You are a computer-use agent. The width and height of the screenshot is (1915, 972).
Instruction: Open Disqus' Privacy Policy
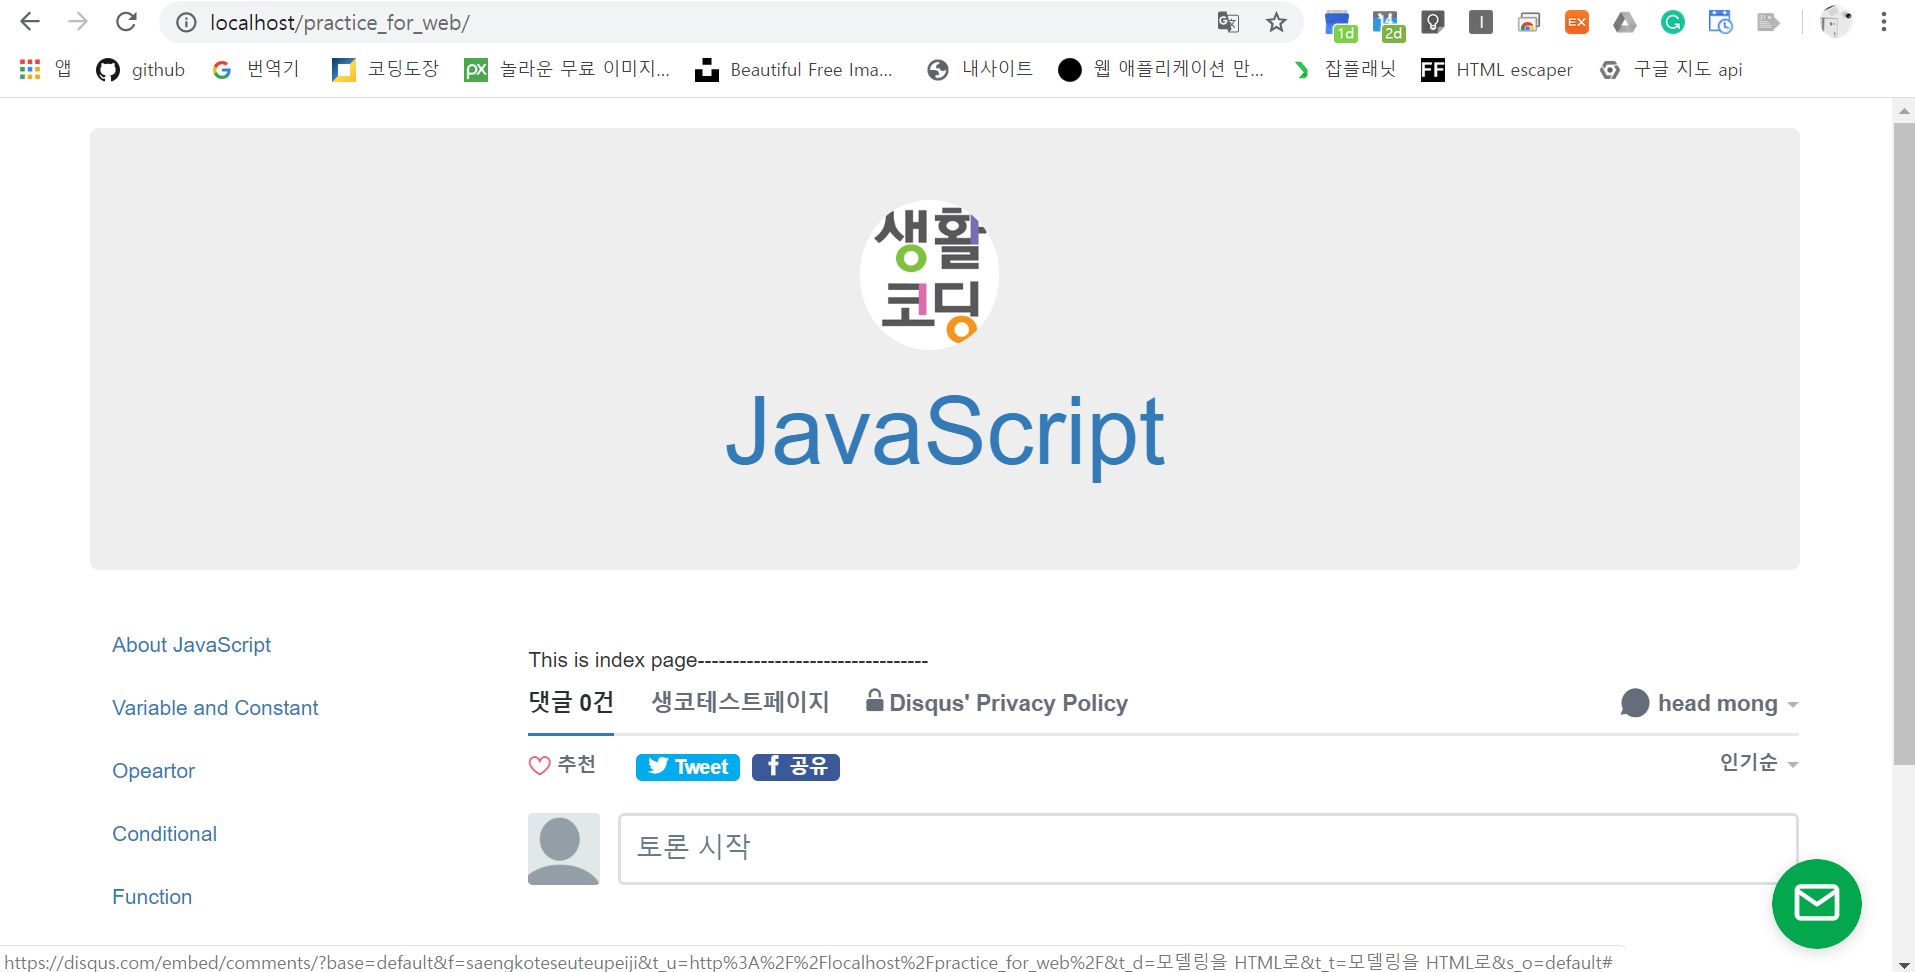pyautogui.click(x=1008, y=703)
